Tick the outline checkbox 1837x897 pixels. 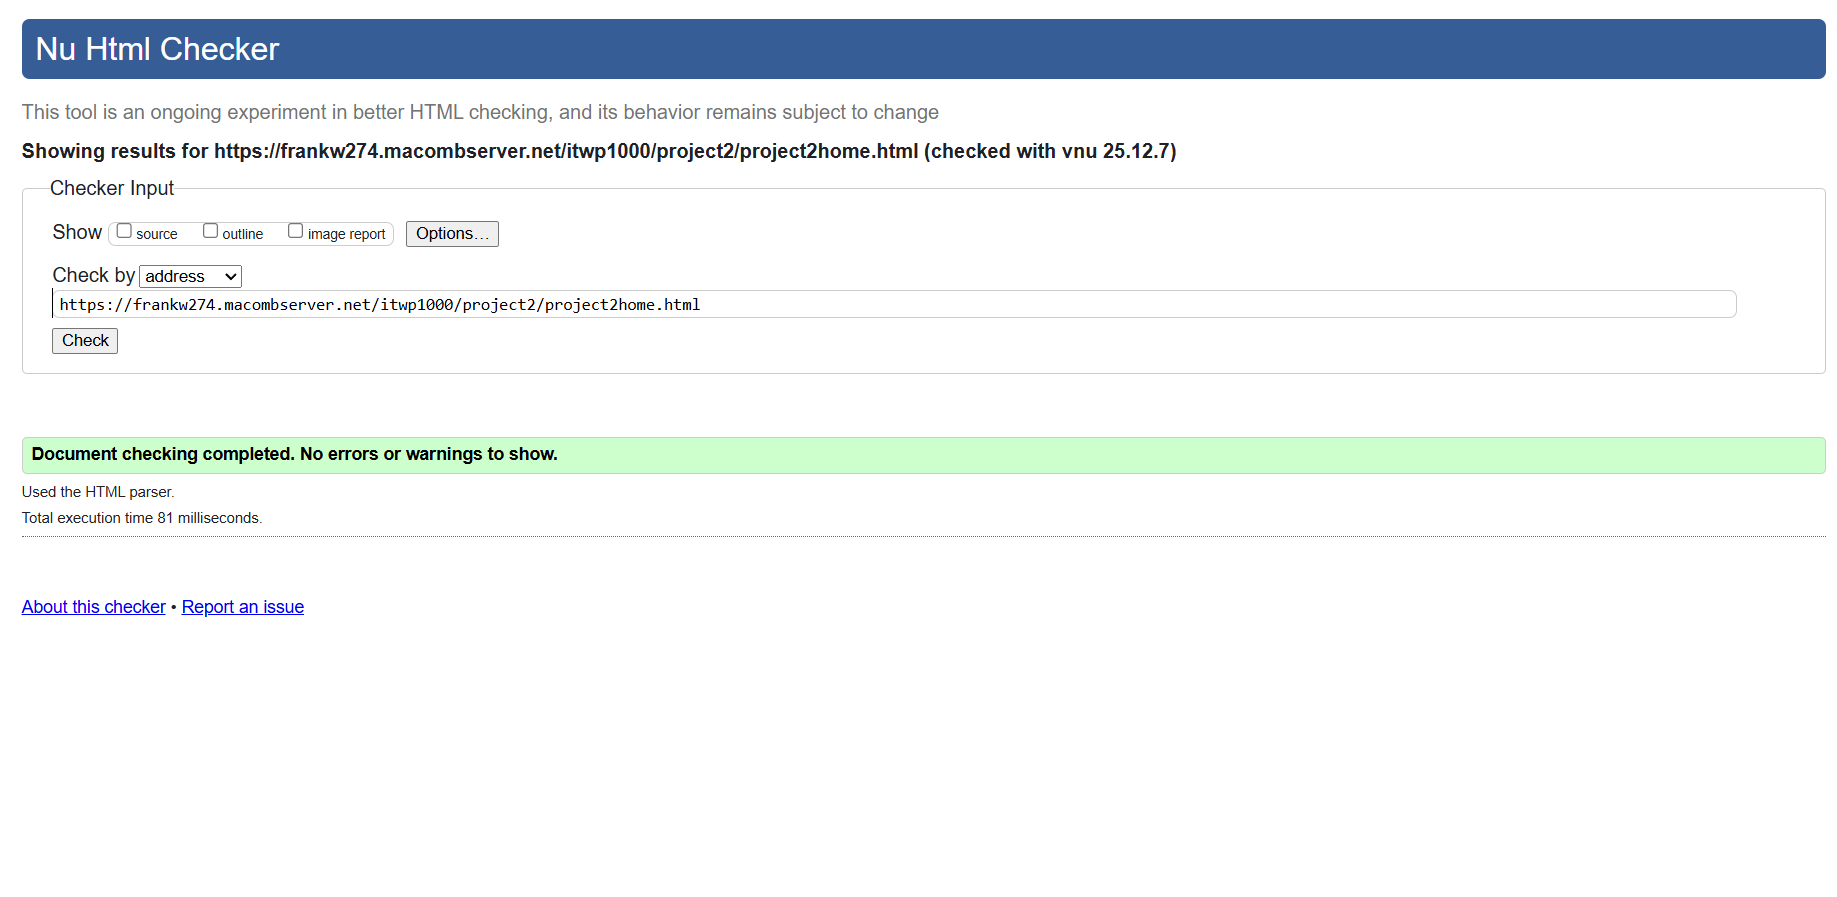(x=210, y=231)
